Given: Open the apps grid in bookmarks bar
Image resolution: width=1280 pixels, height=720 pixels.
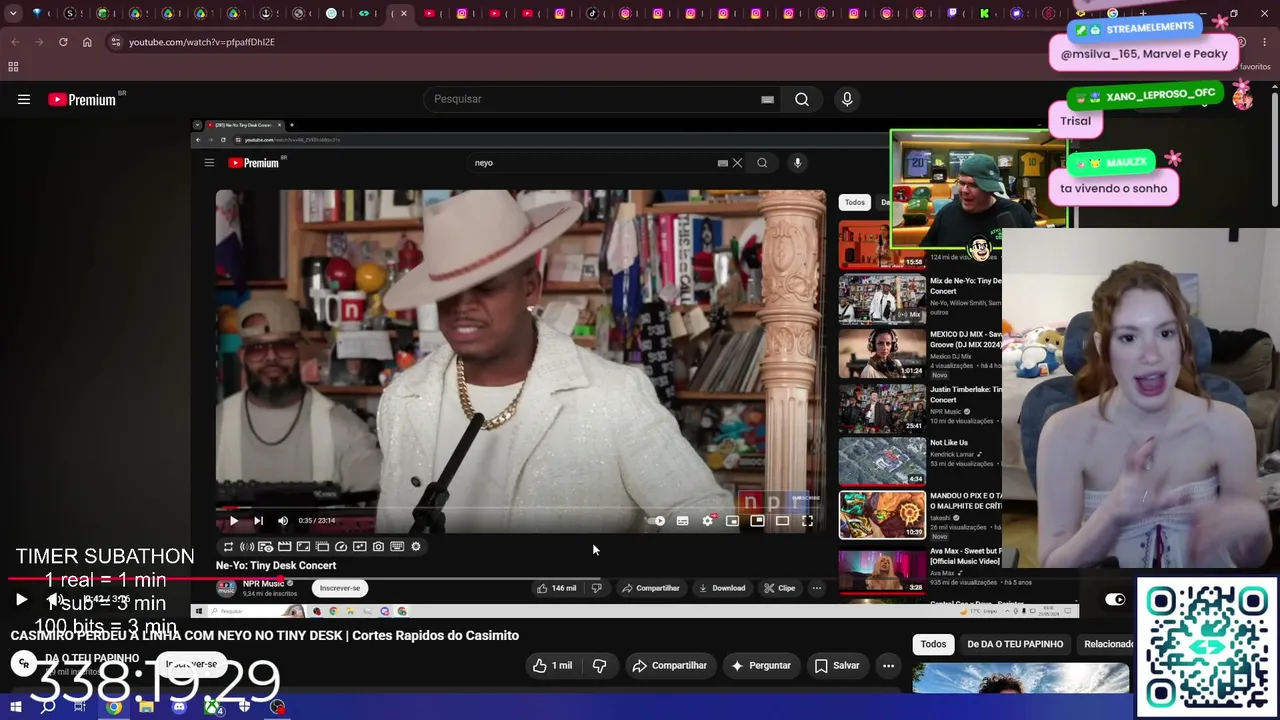Looking at the screenshot, I should (x=13, y=67).
